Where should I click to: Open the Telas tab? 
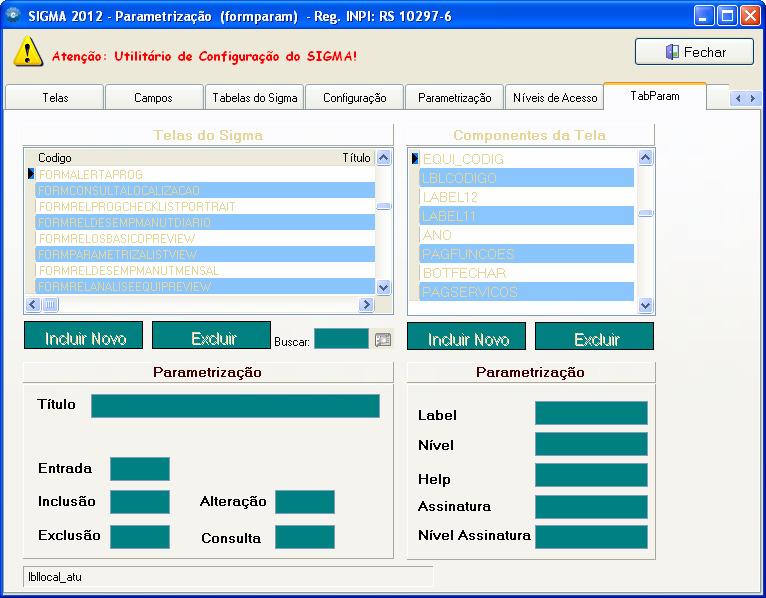click(55, 98)
